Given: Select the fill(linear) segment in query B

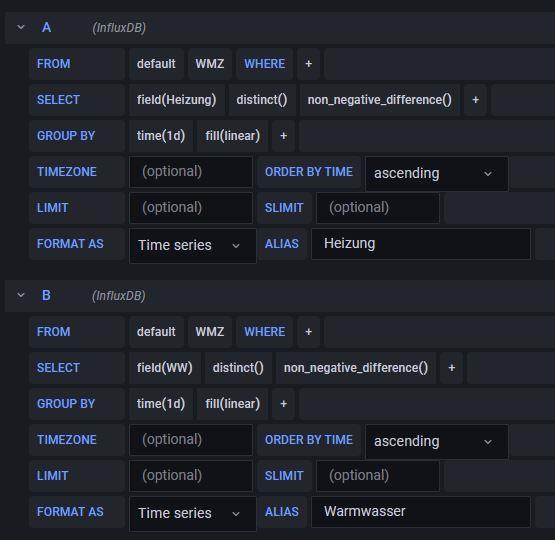Looking at the screenshot, I should tap(233, 404).
